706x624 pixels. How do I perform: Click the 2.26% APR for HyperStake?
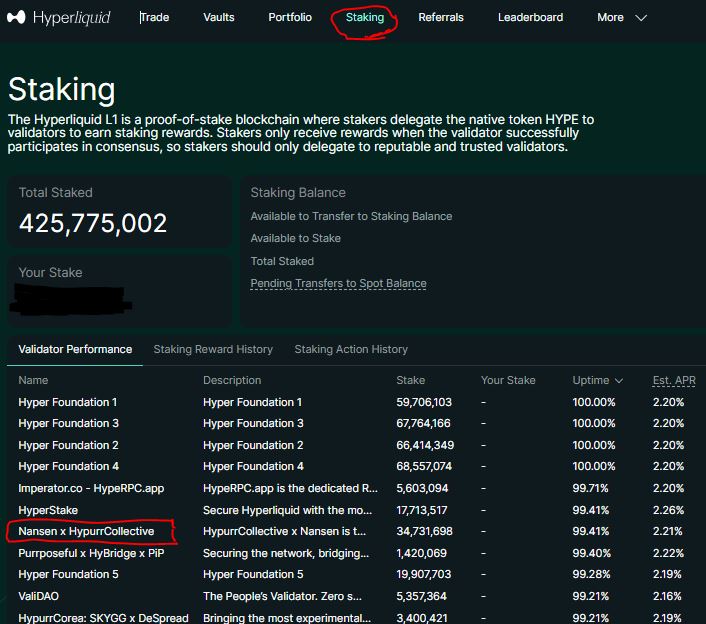click(669, 510)
